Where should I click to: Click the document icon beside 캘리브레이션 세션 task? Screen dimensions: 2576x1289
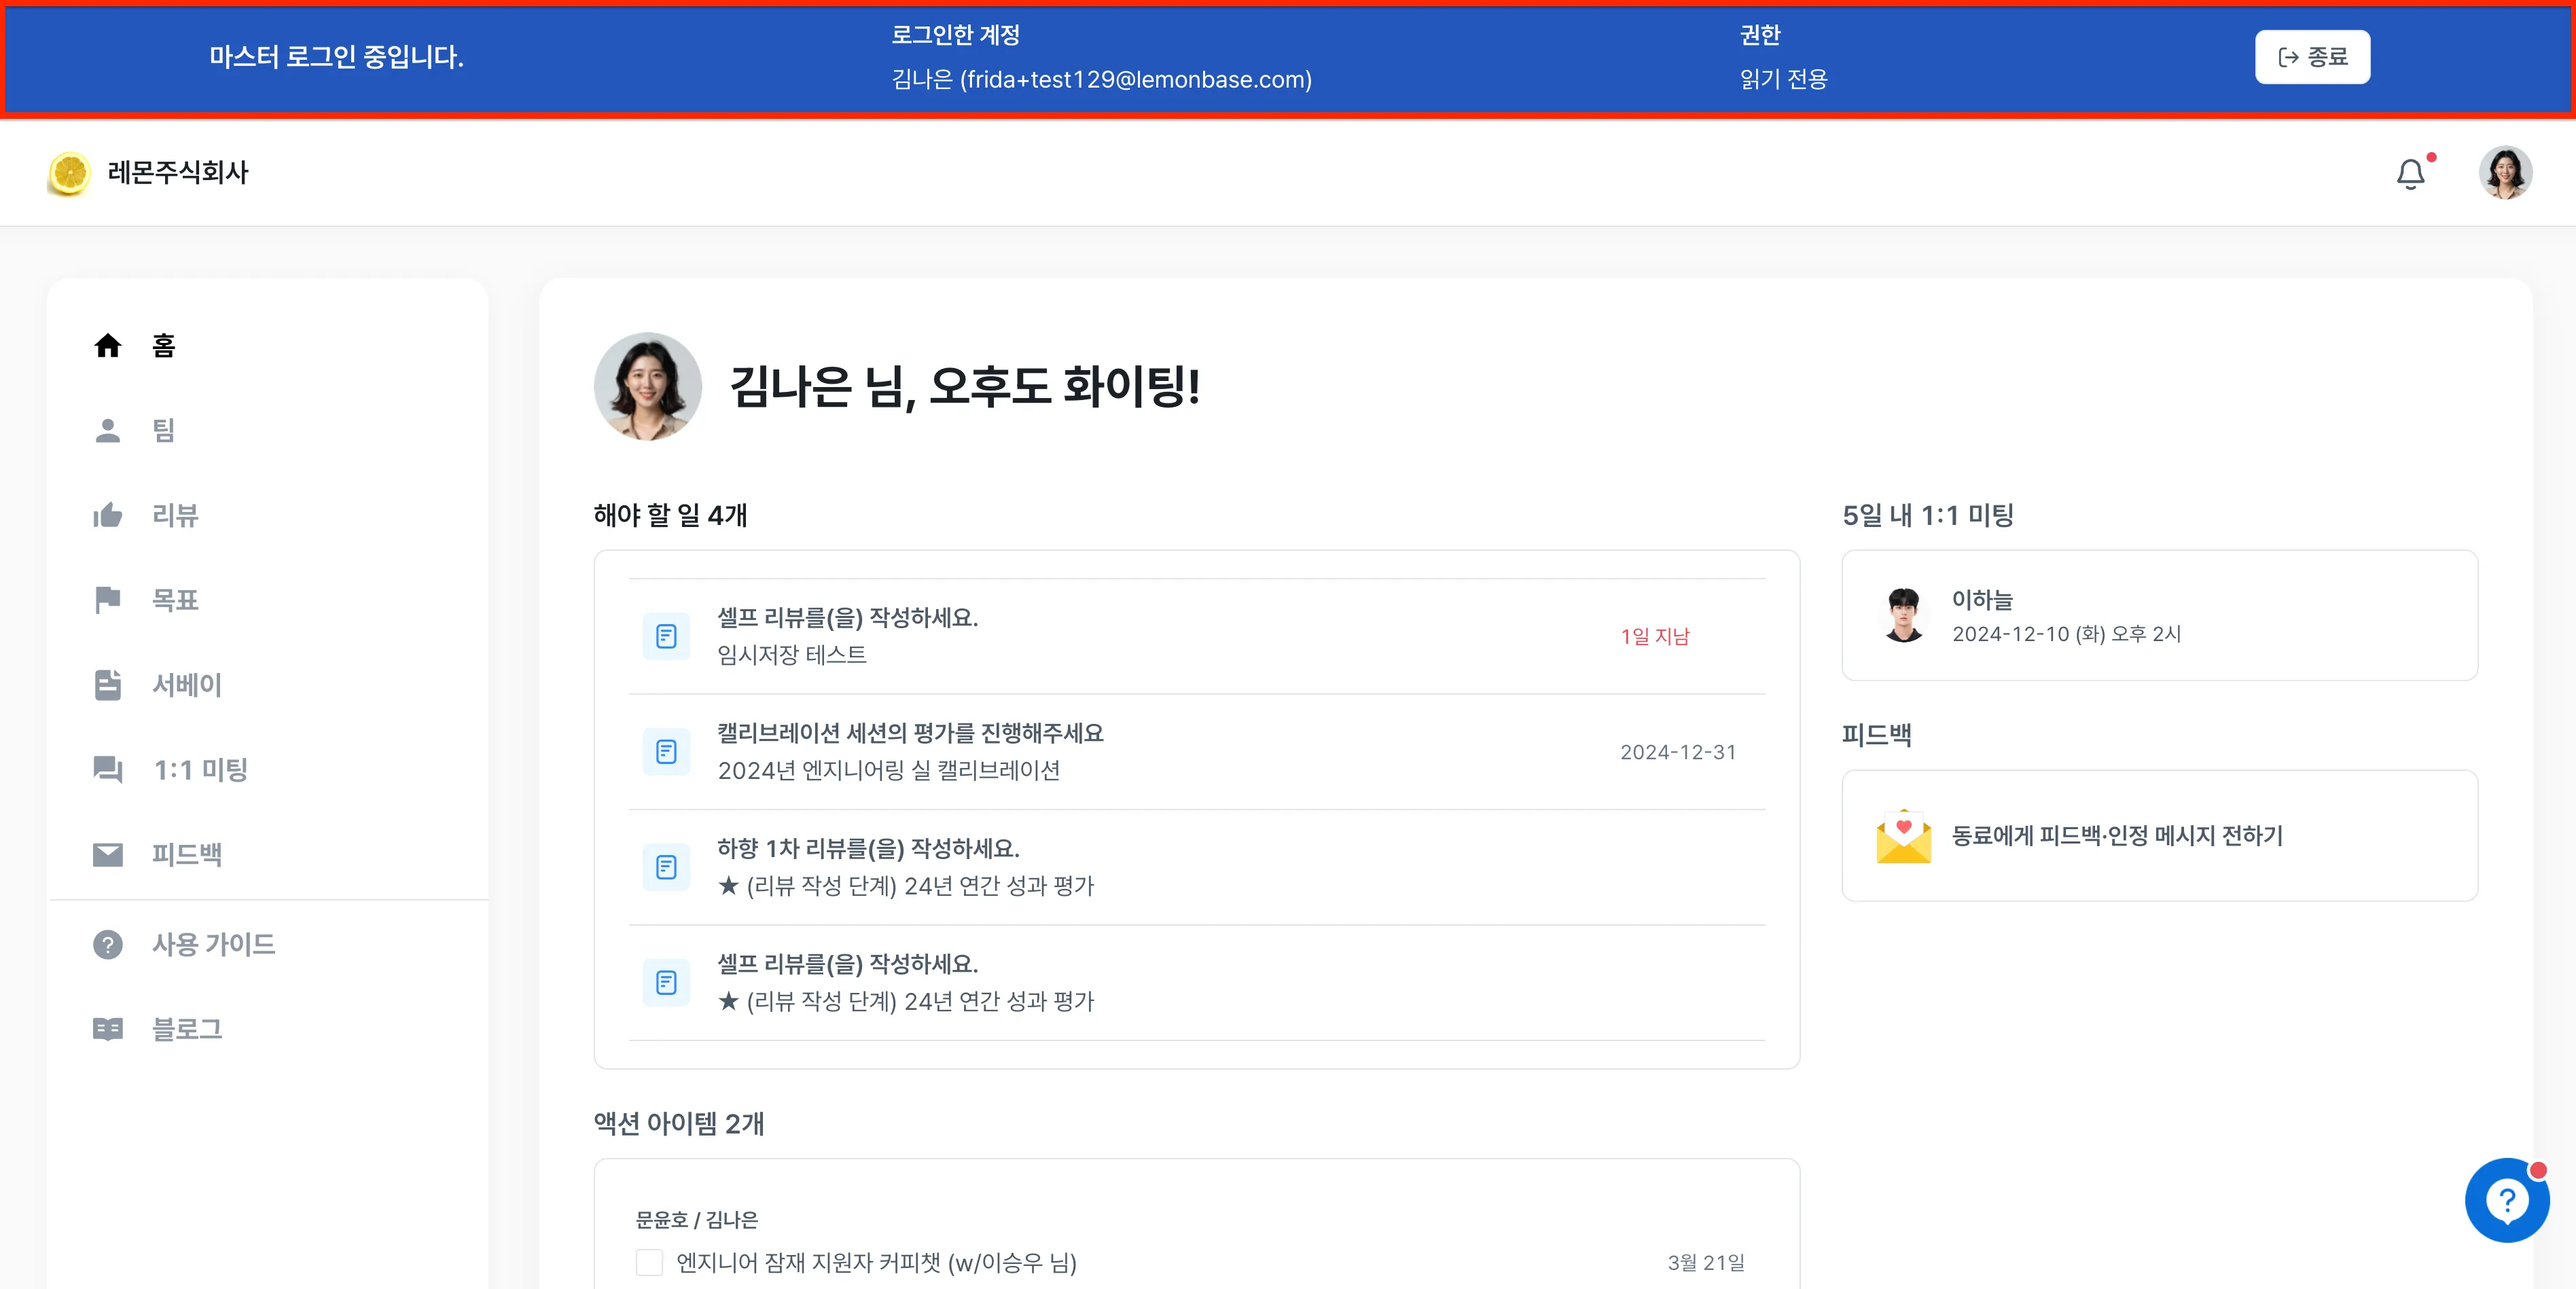point(666,752)
